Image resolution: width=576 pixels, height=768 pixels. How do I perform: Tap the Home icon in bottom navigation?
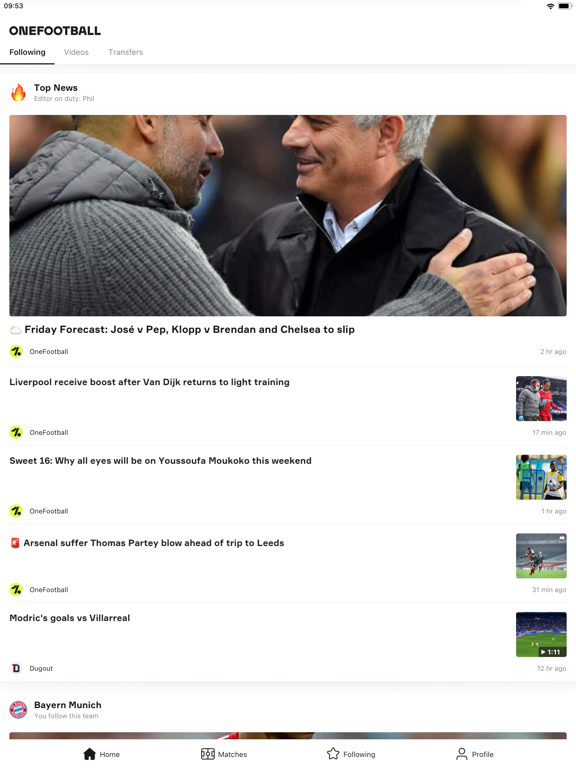90,754
